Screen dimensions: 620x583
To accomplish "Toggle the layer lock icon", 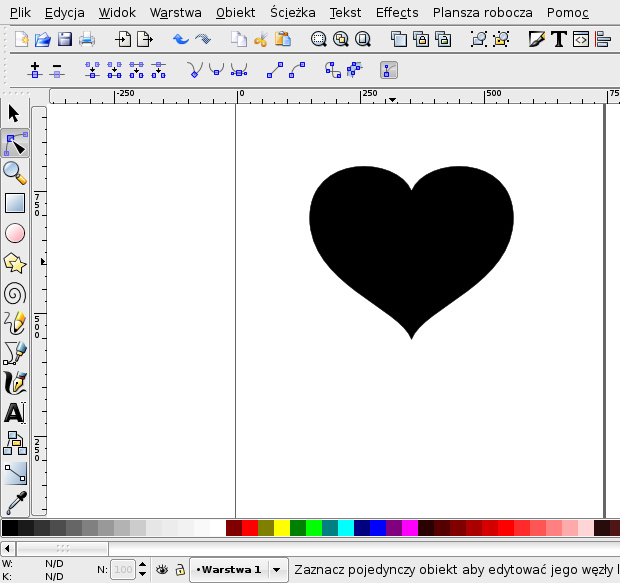I will 180,569.
